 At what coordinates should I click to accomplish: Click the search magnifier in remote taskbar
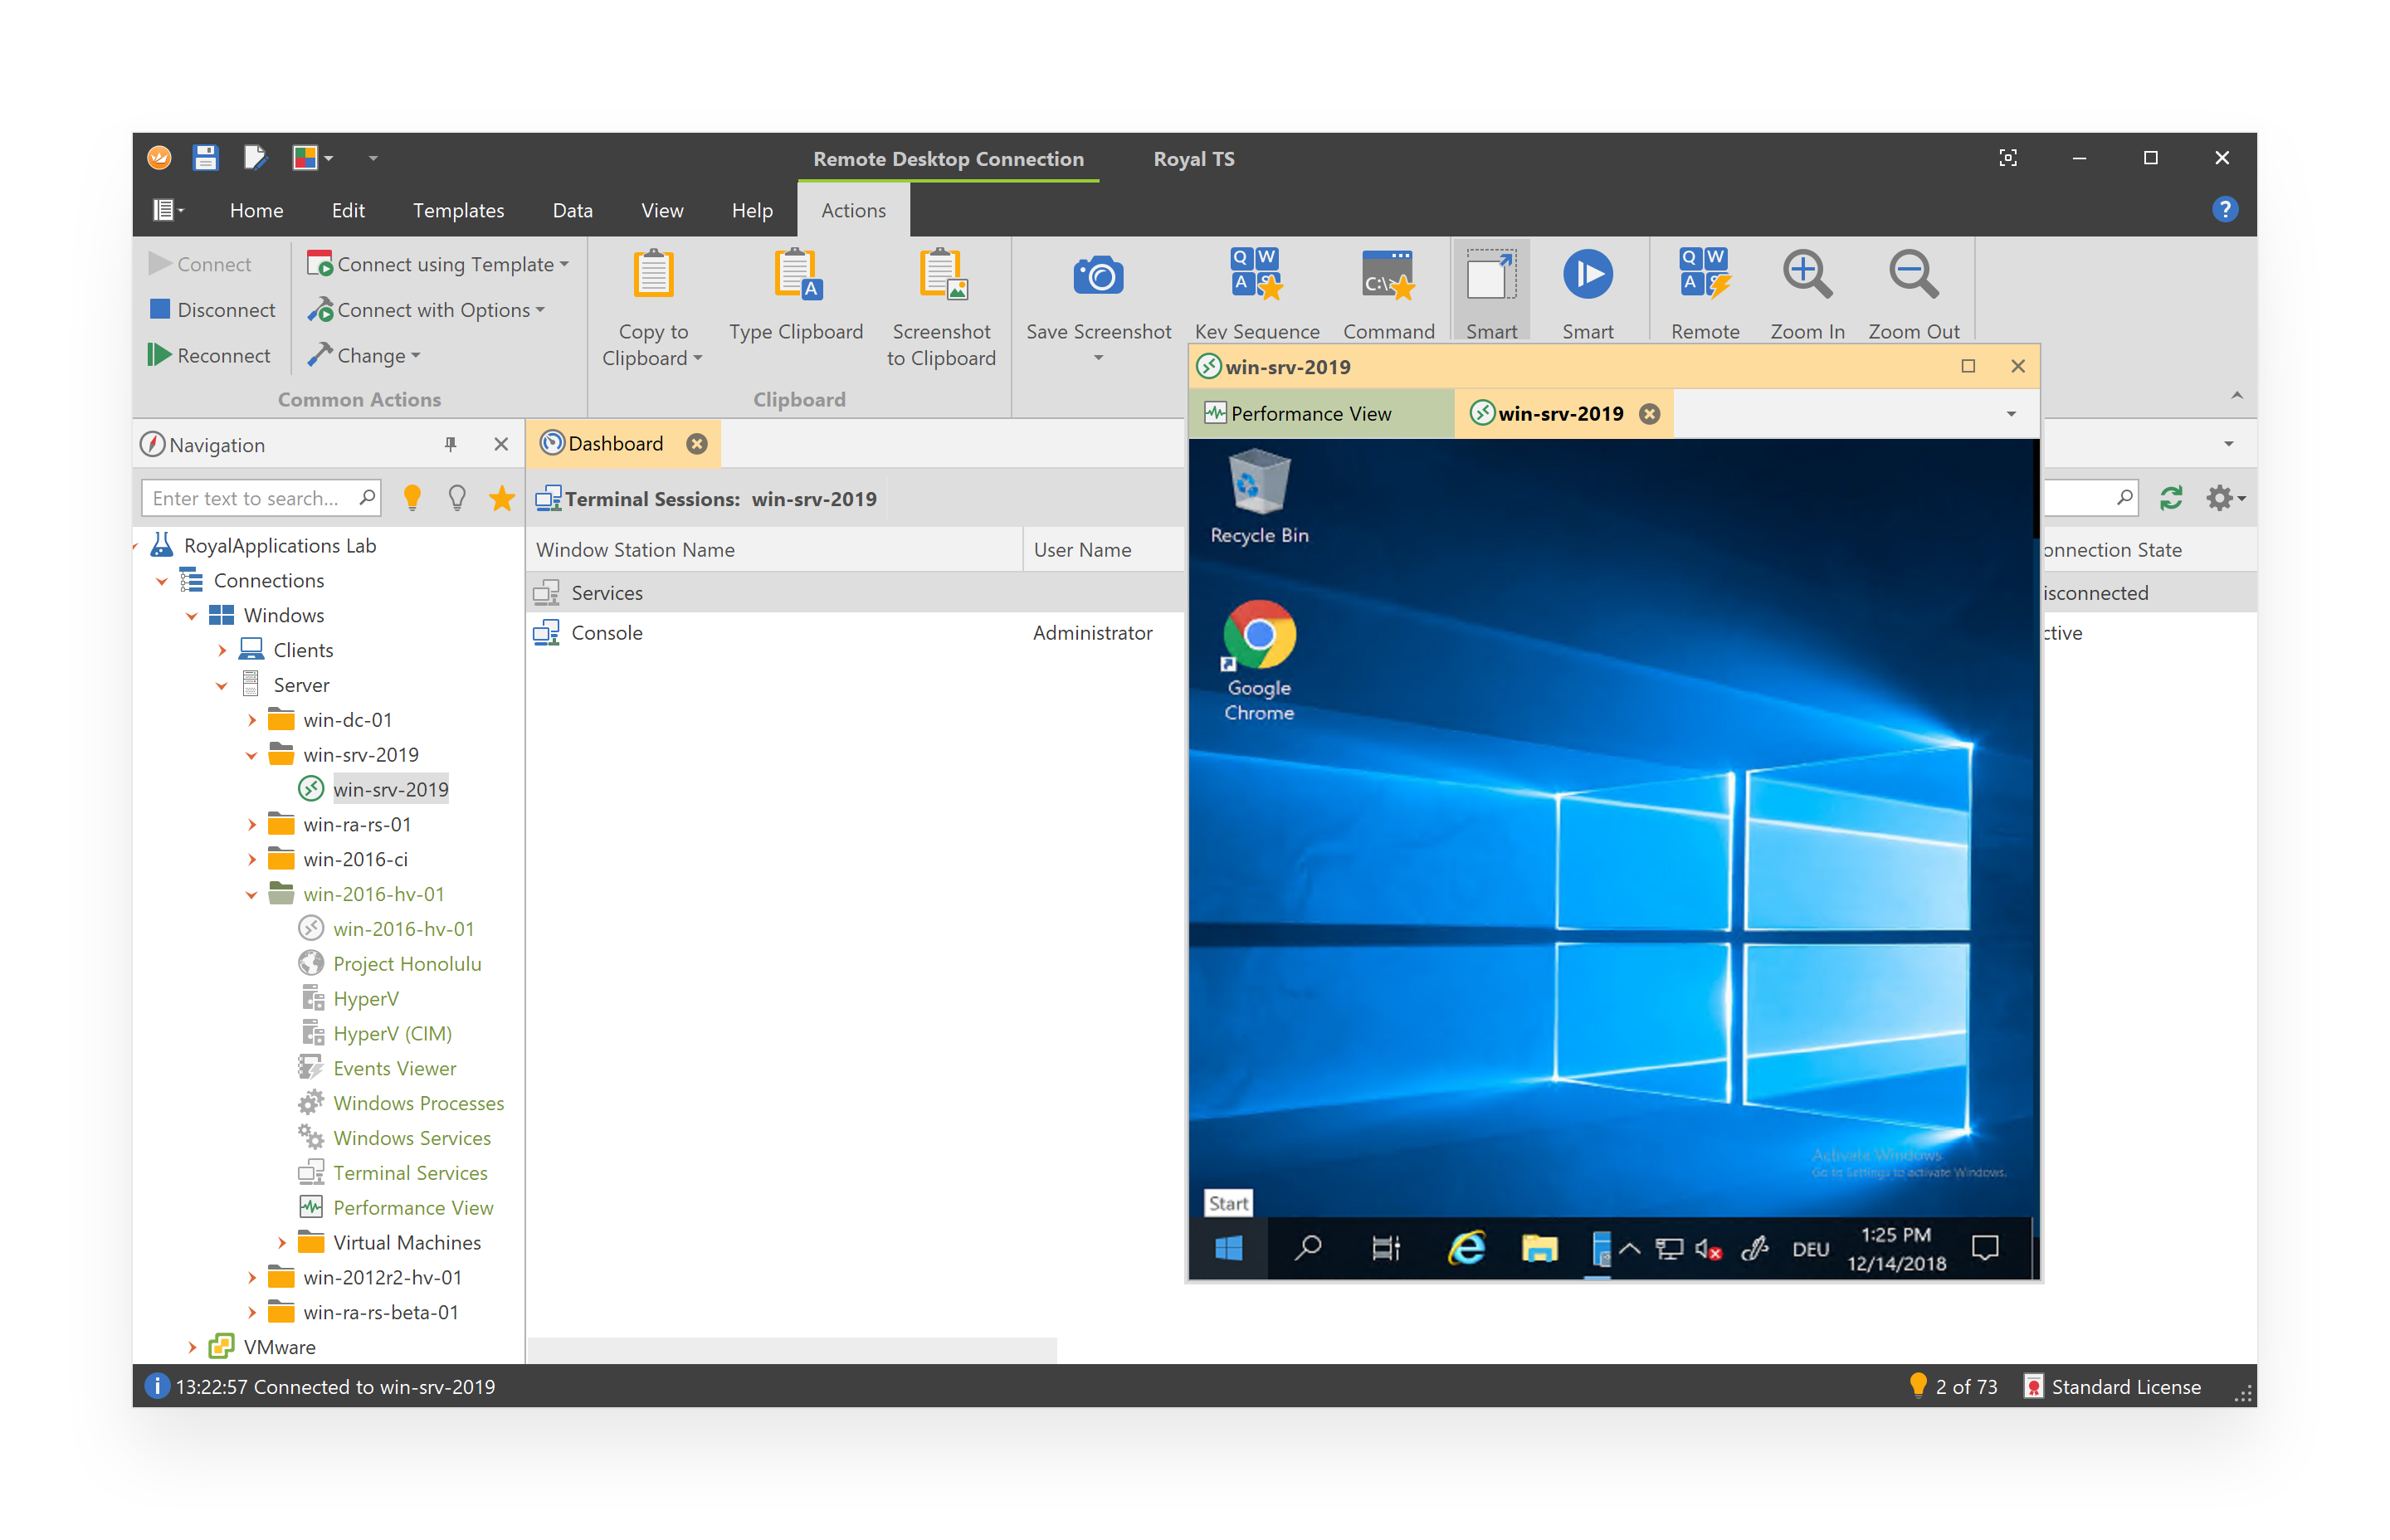(x=1307, y=1248)
